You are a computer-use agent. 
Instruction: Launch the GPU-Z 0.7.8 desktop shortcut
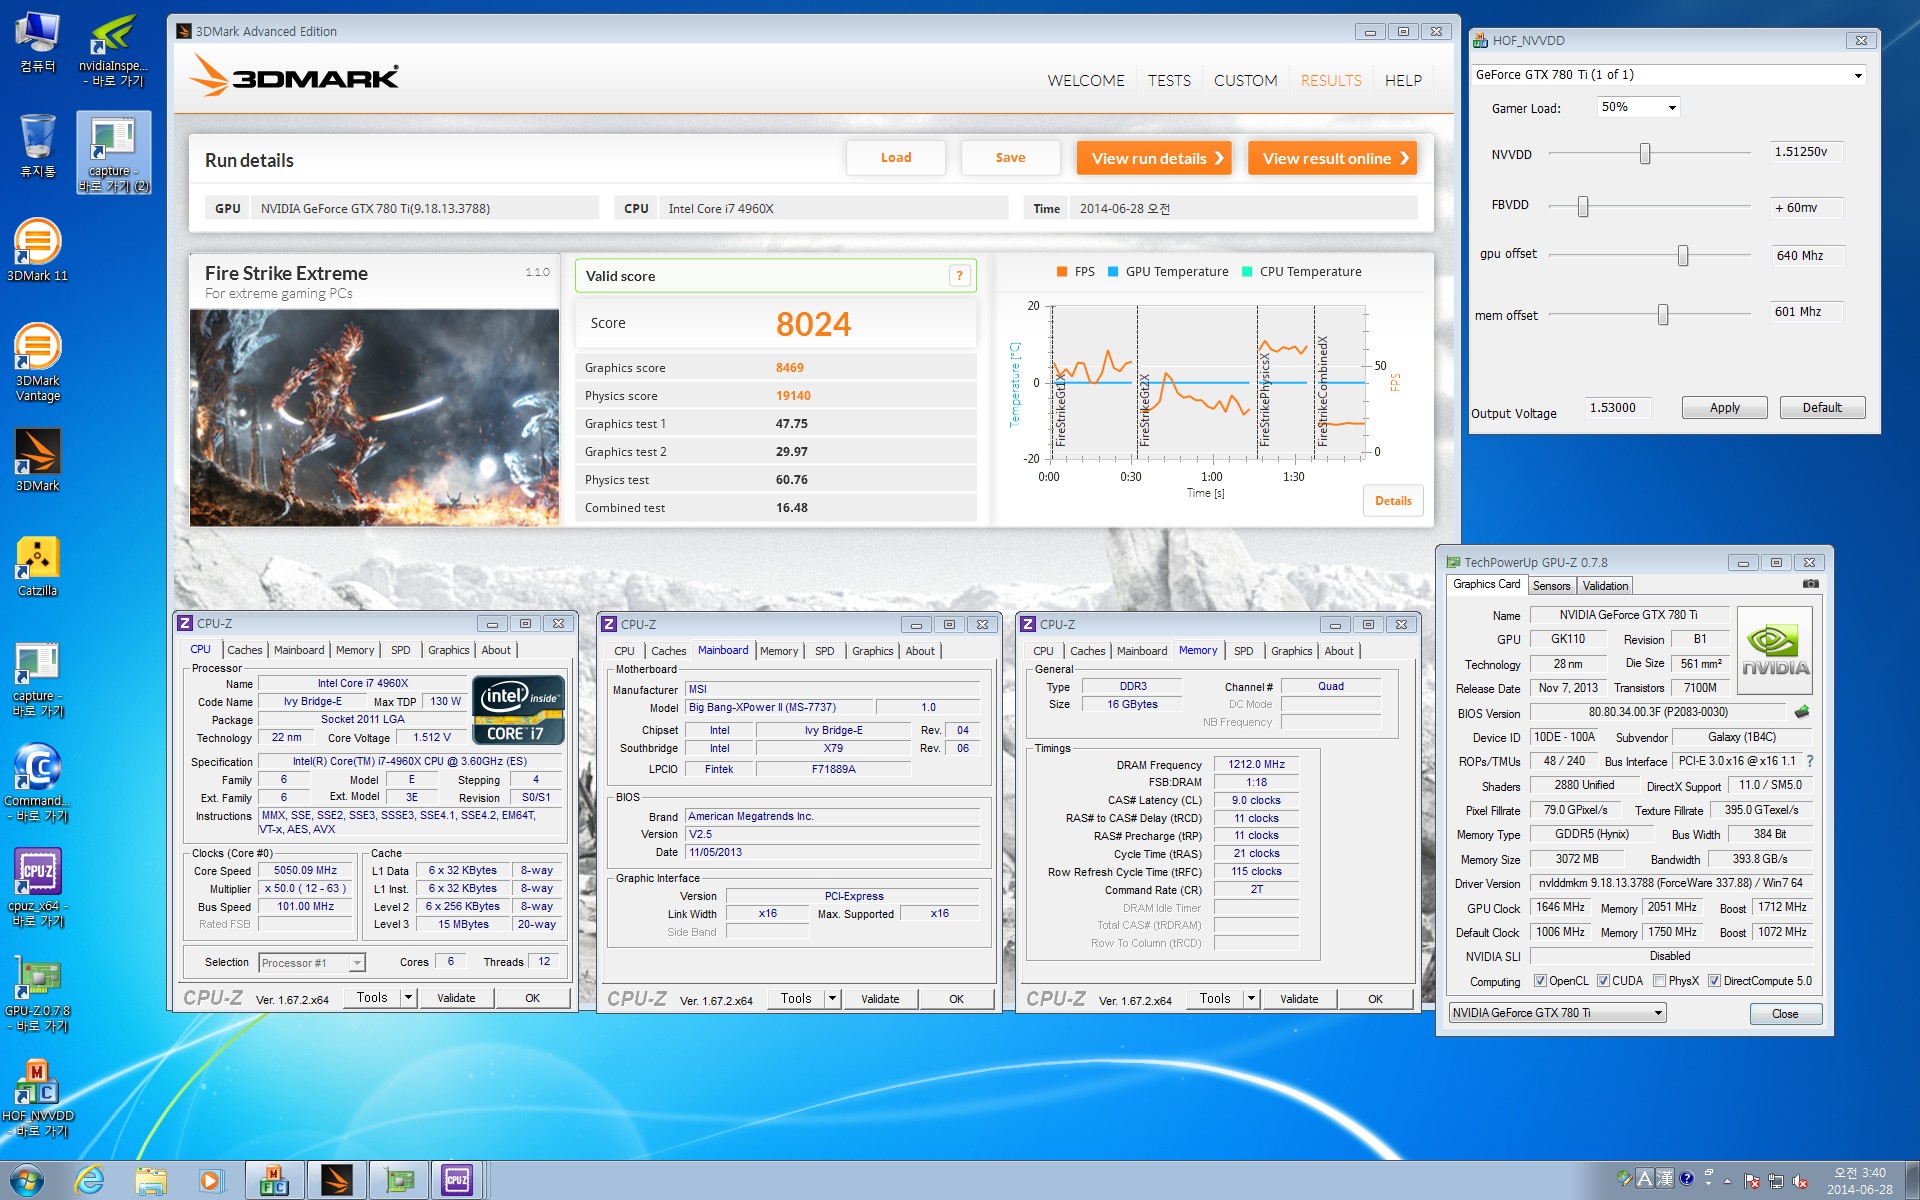[37, 993]
